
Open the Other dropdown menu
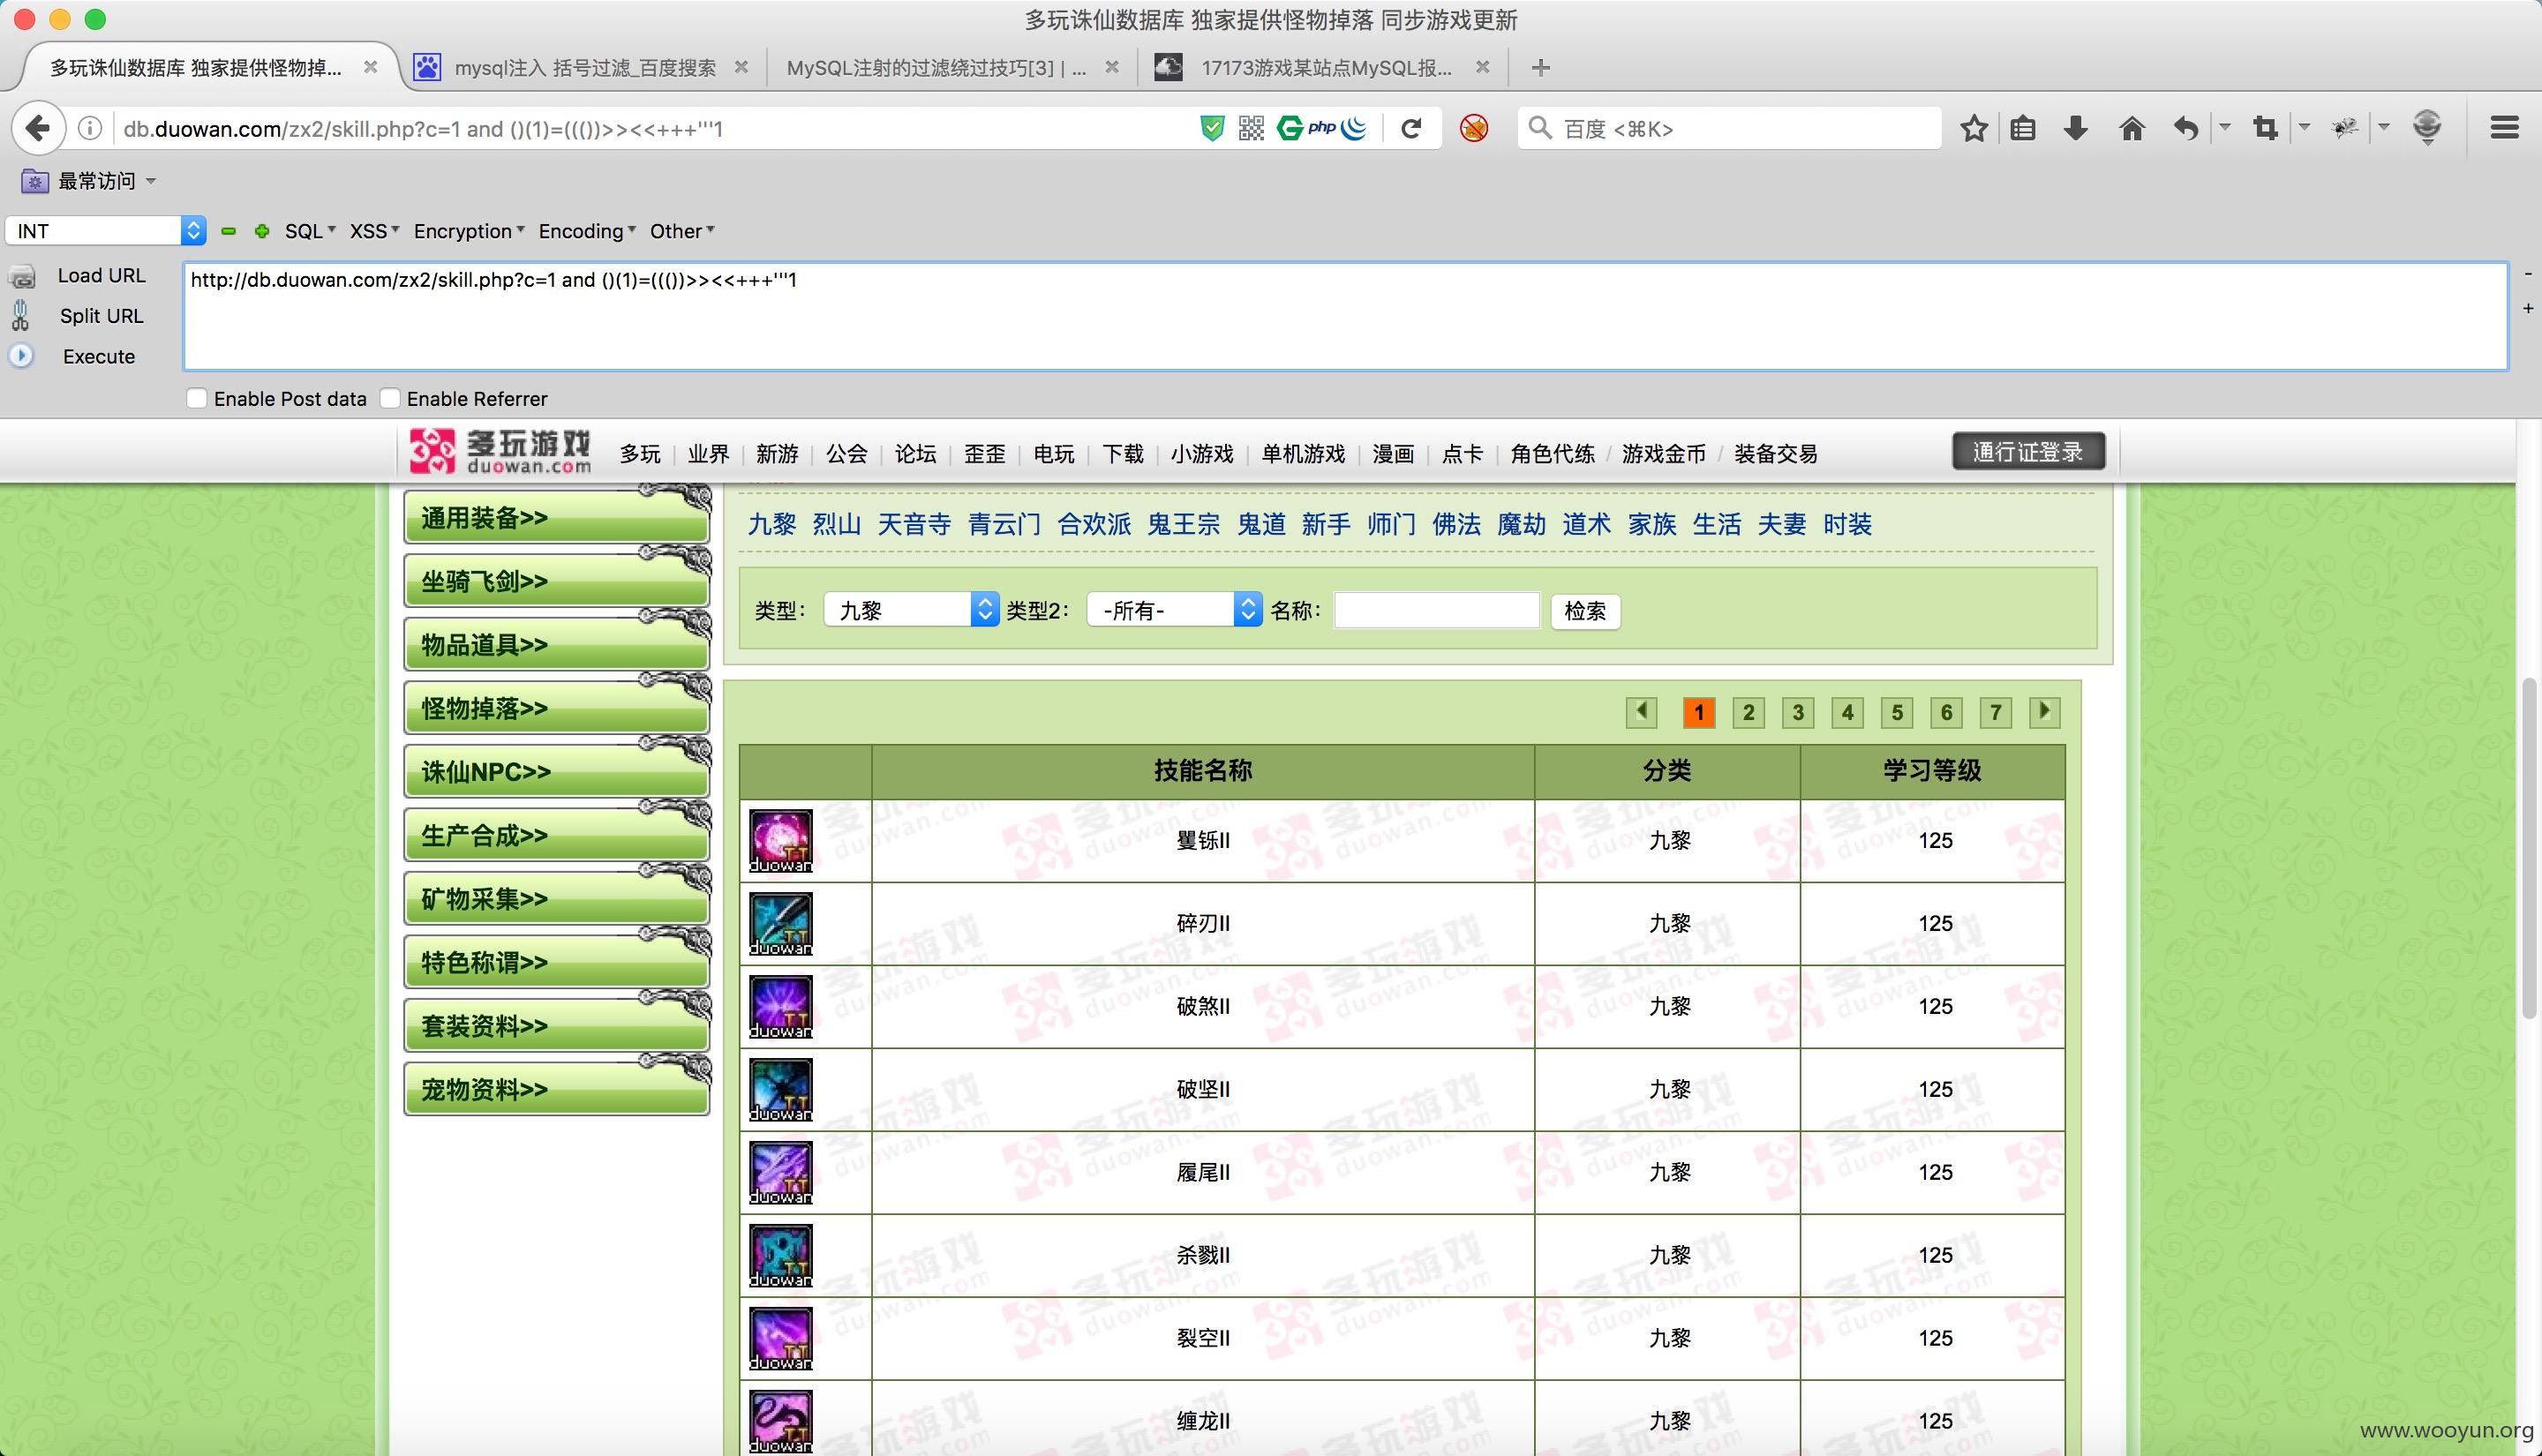(682, 231)
